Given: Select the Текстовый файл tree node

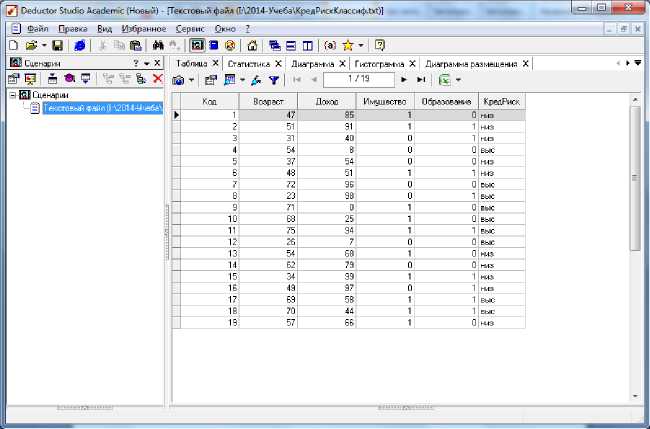Looking at the screenshot, I should [x=101, y=107].
